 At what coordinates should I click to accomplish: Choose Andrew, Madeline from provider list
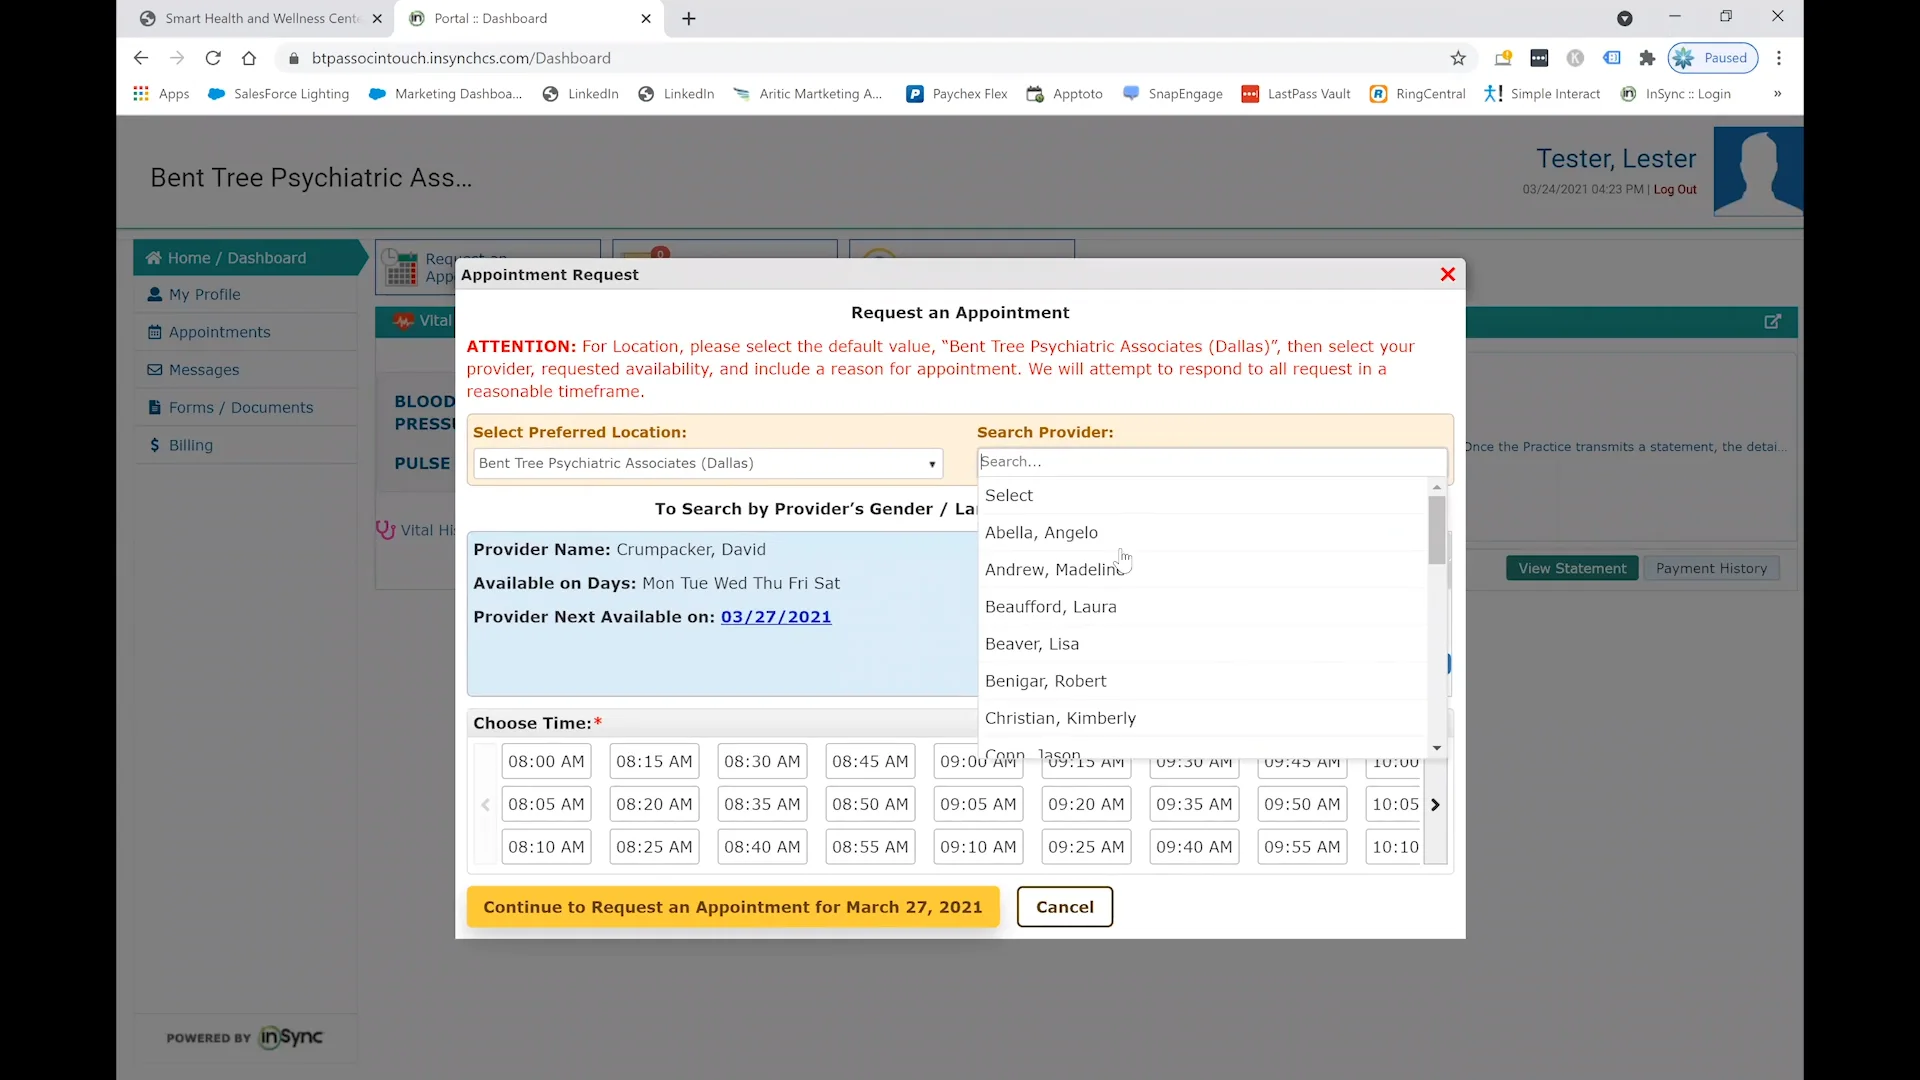[x=1203, y=570]
